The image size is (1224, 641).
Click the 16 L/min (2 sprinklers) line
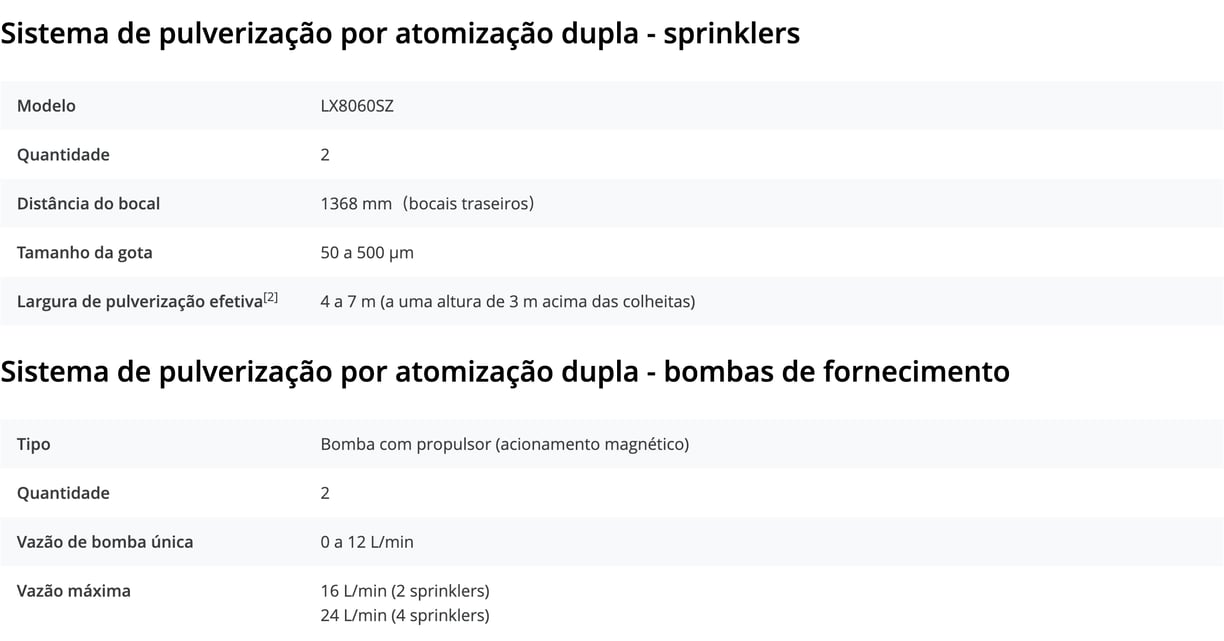(405, 591)
